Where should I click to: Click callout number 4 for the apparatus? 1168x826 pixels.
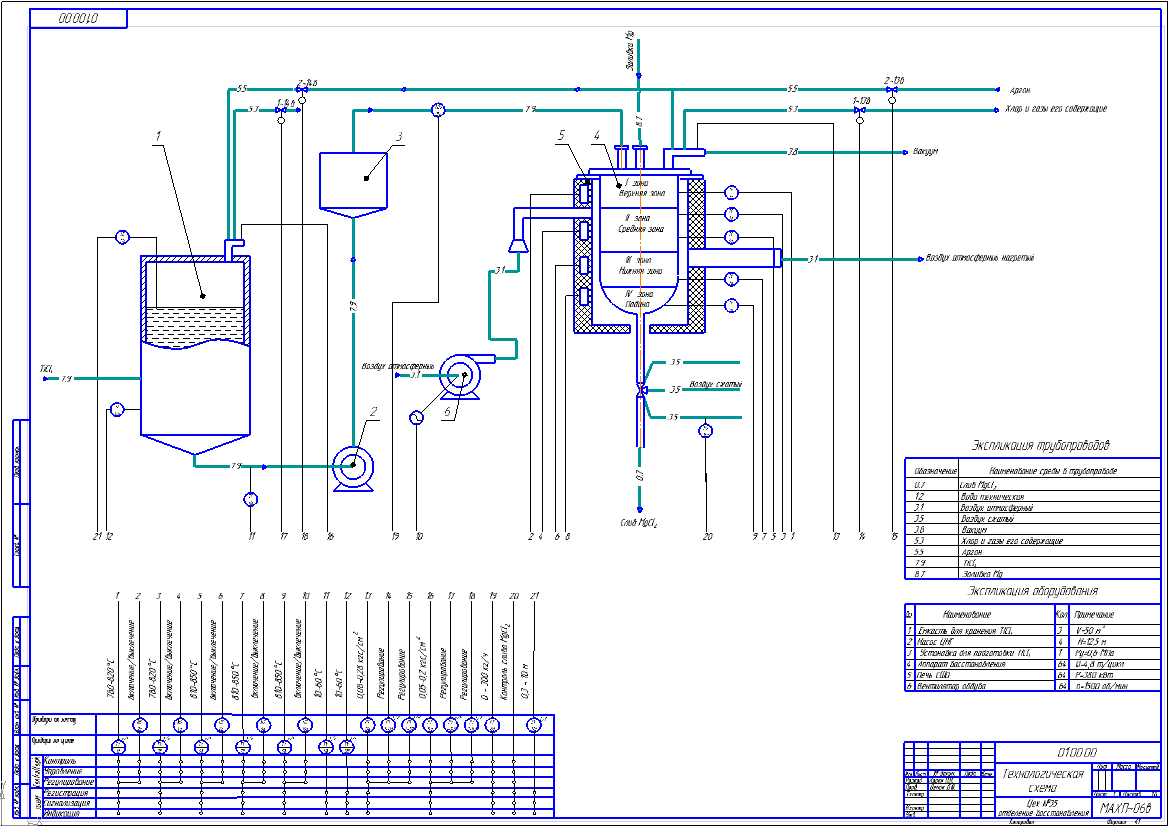(597, 136)
